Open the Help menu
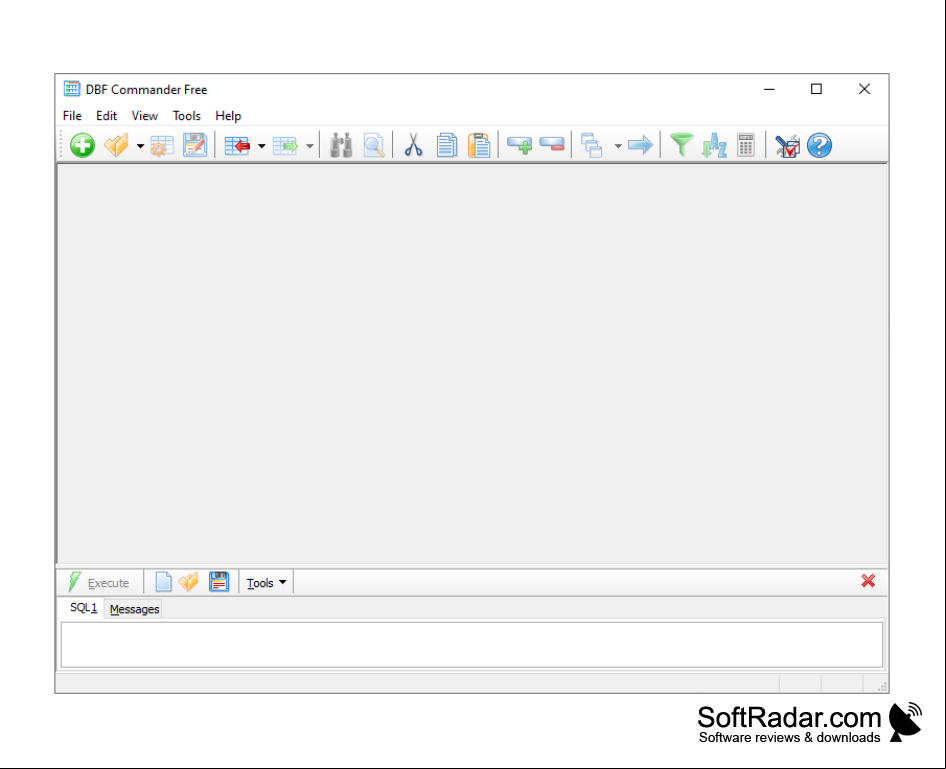The width and height of the screenshot is (946, 769). [x=228, y=116]
